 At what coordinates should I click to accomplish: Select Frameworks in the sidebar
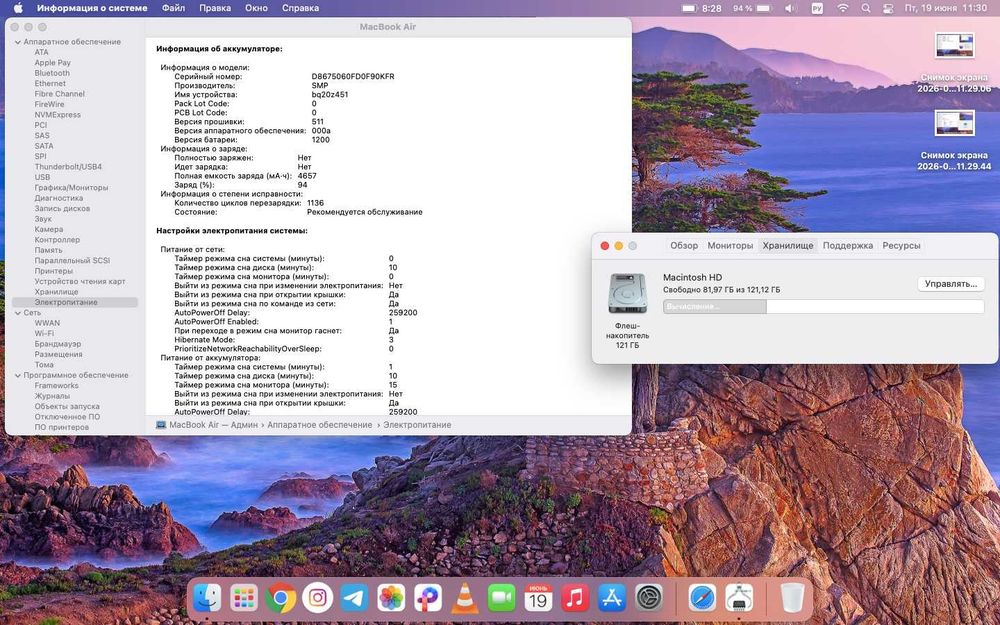click(x=56, y=386)
